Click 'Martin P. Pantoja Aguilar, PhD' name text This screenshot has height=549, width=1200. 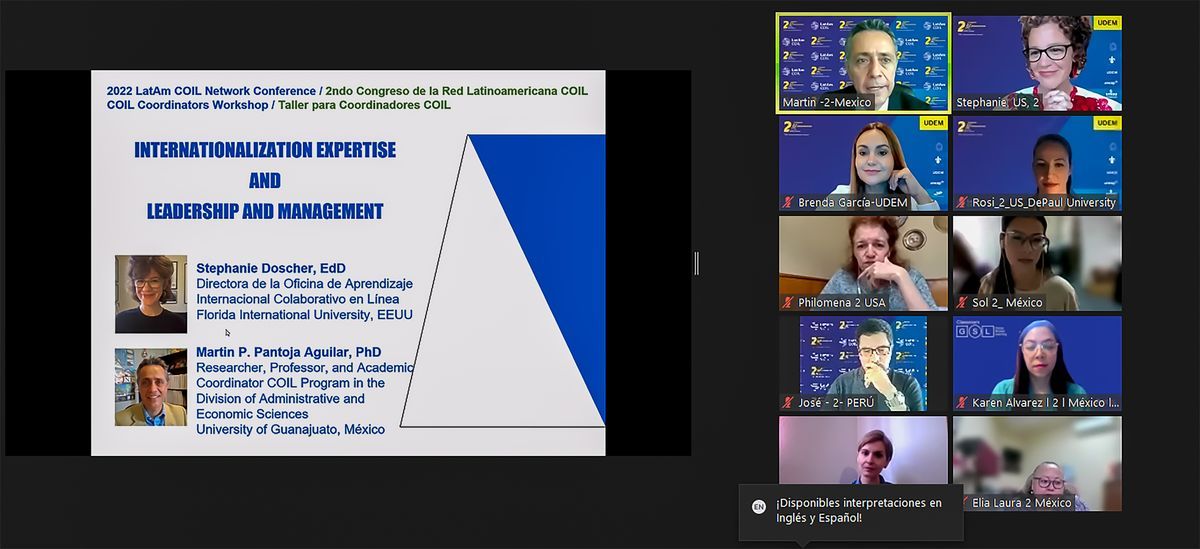click(289, 352)
